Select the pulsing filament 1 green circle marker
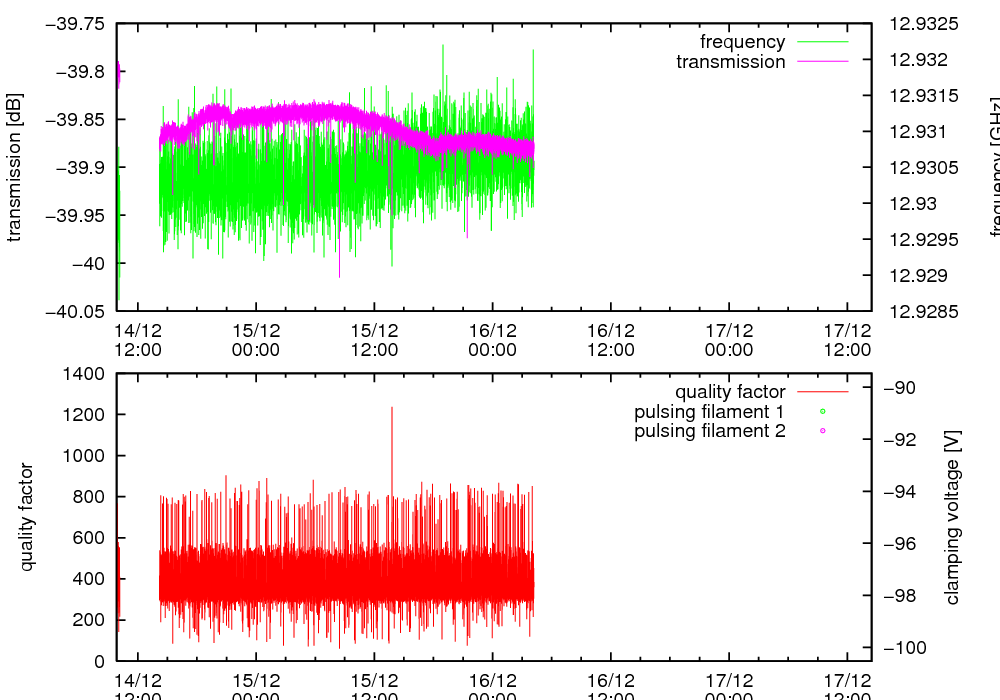 tap(822, 412)
